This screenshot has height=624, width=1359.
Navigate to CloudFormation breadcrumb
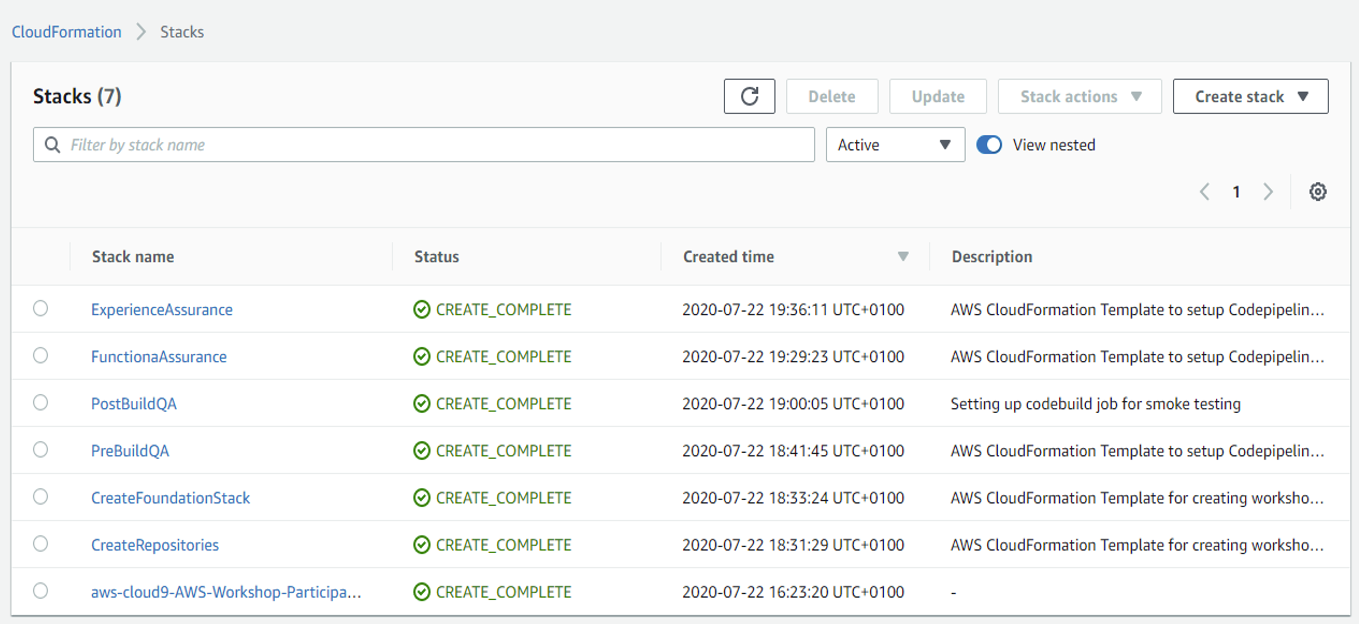tap(66, 32)
